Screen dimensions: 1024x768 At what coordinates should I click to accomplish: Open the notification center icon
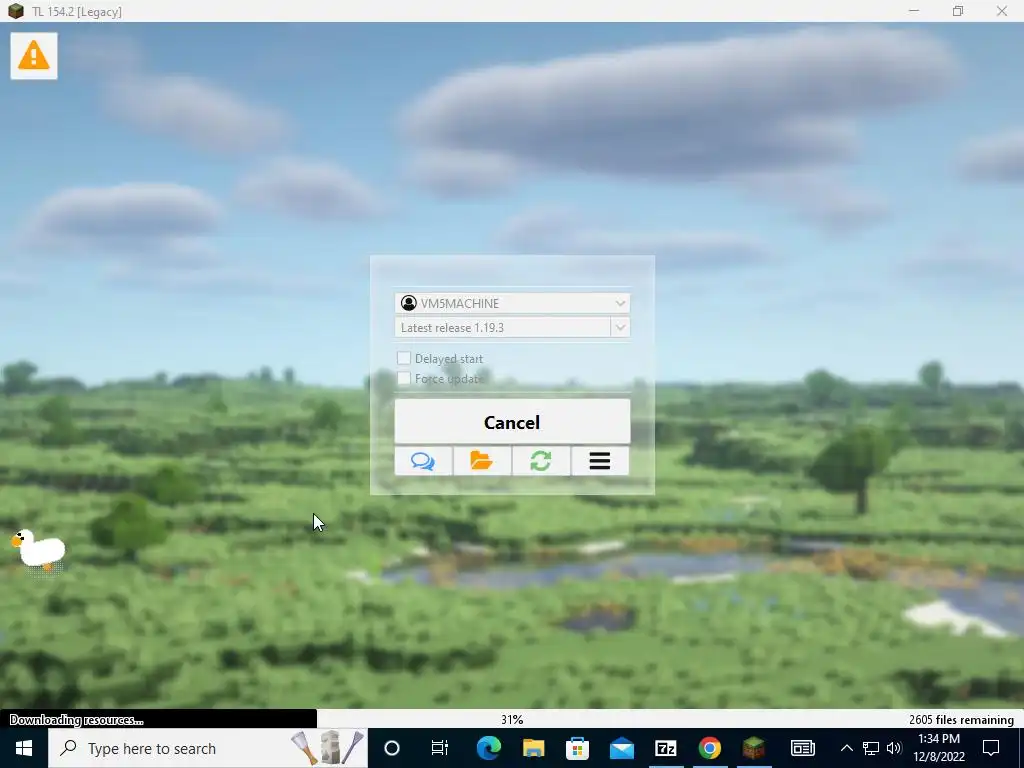click(991, 748)
